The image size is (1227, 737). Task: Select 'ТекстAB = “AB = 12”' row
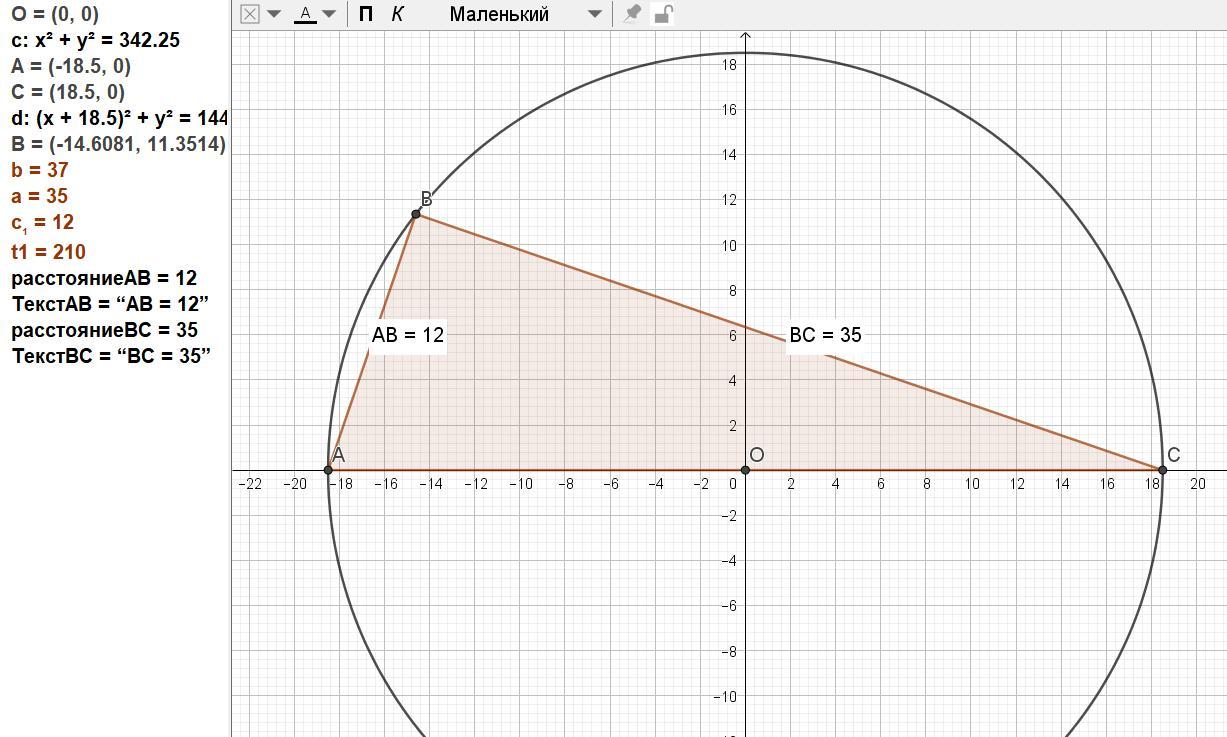[110, 303]
